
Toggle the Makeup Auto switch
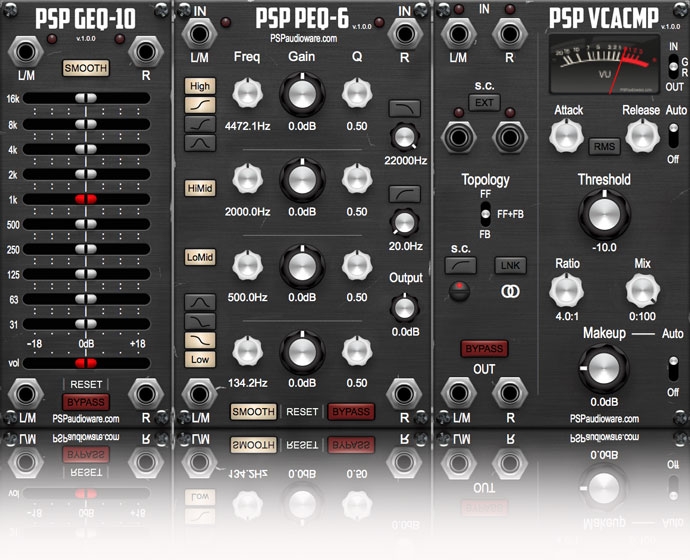pos(674,370)
